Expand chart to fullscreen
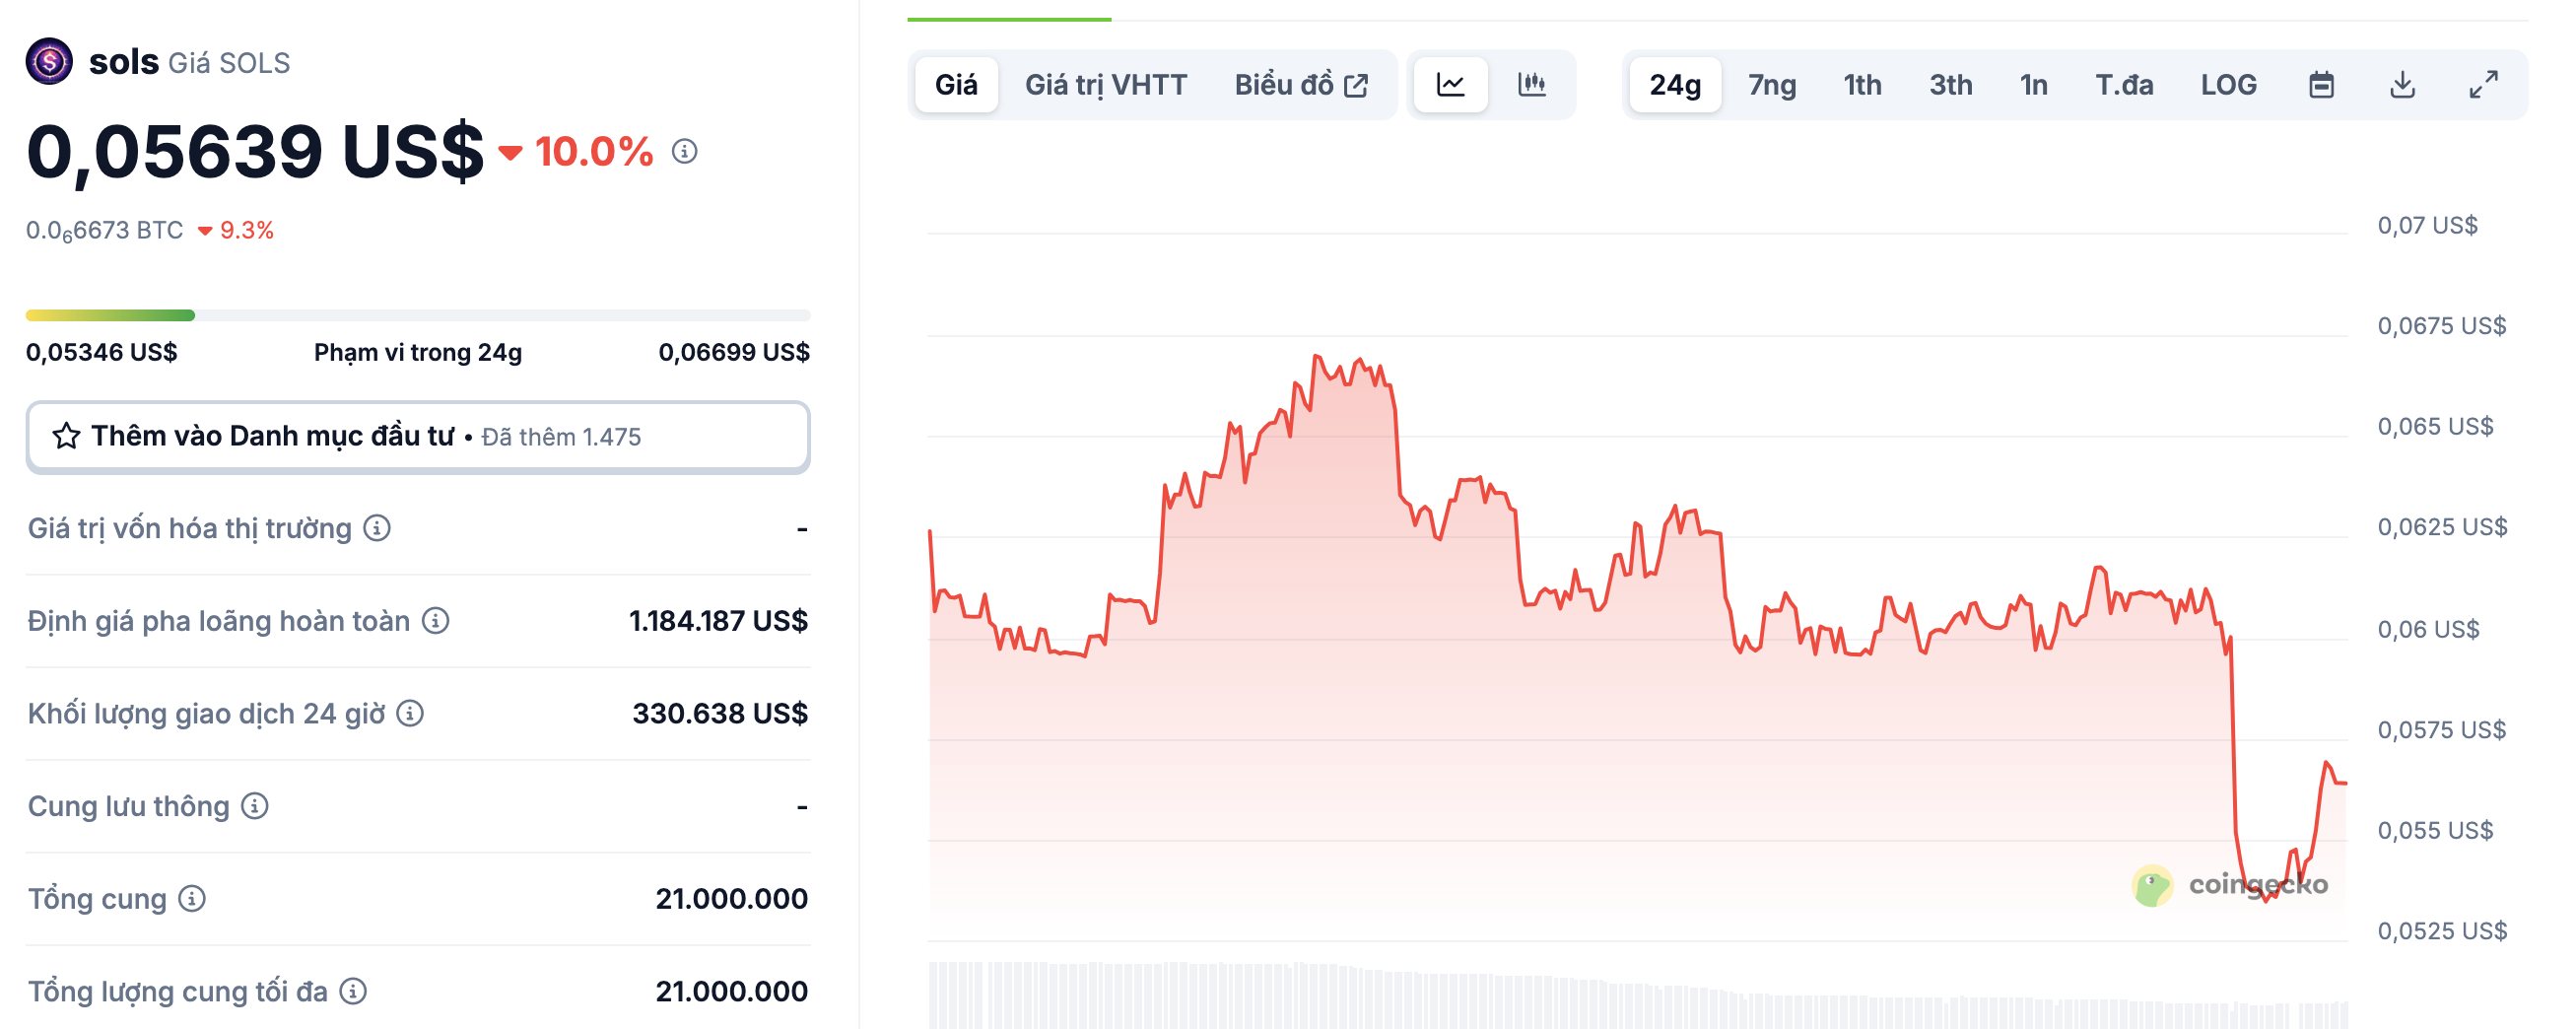Viewport: 2576px width, 1029px height. click(x=2483, y=85)
